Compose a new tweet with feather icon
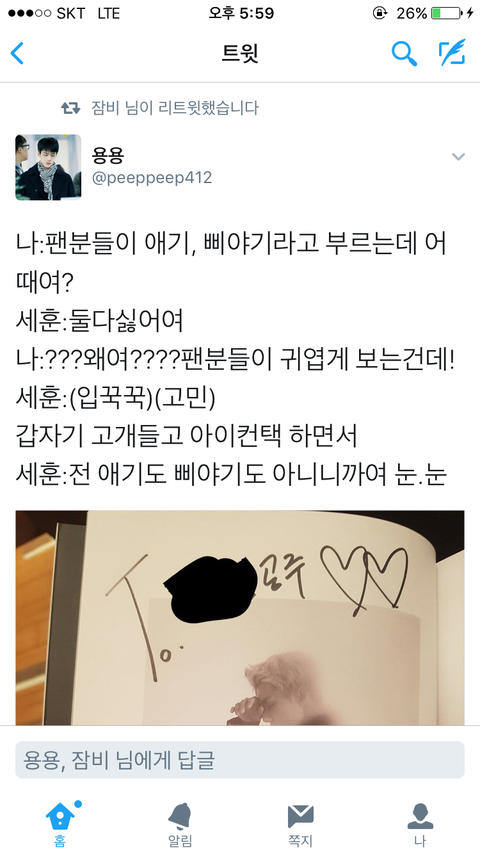 pyautogui.click(x=452, y=52)
